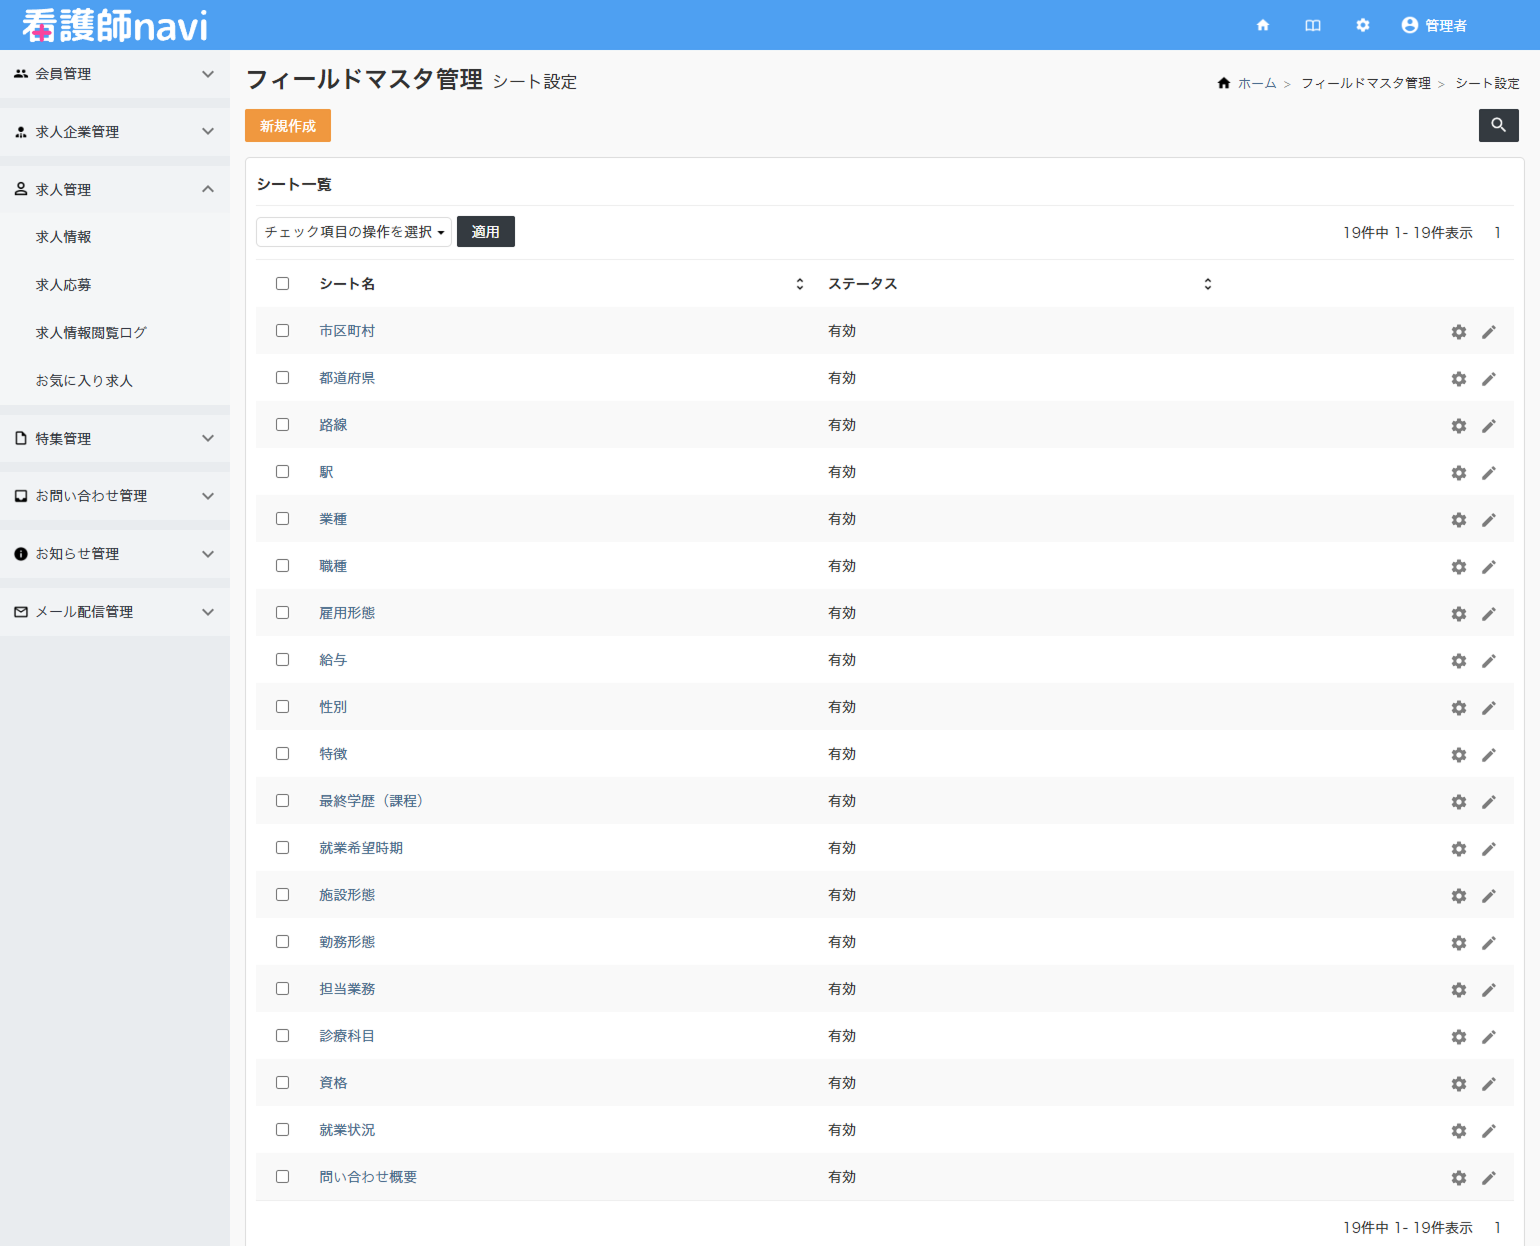1540x1246 pixels.
Task: Select 求人応募 from the sidebar menu
Action: pyautogui.click(x=62, y=284)
